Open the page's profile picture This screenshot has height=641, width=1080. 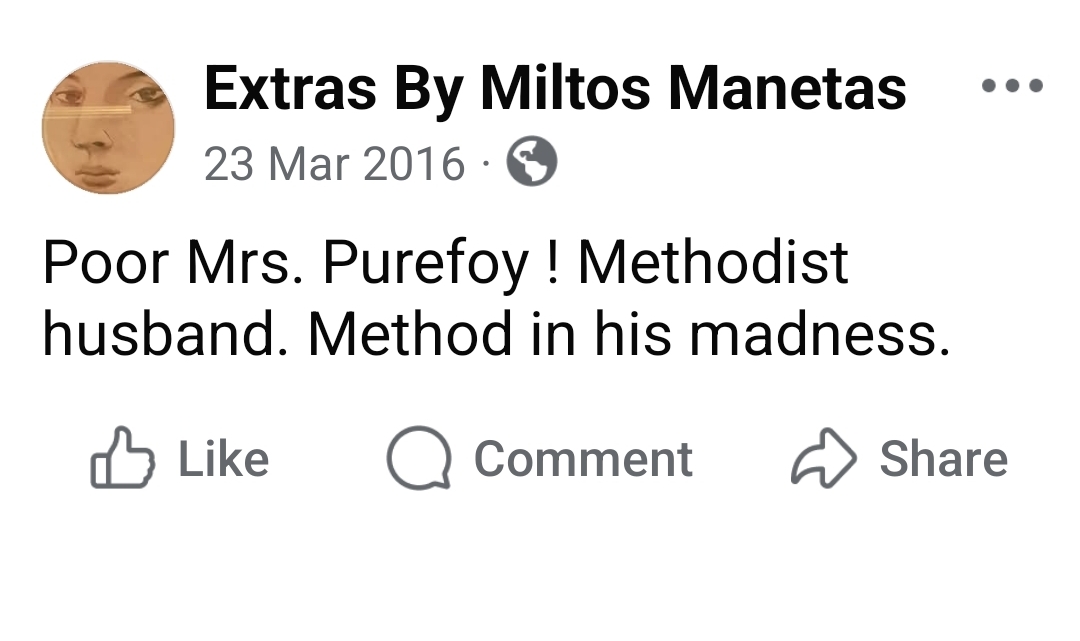(x=108, y=127)
